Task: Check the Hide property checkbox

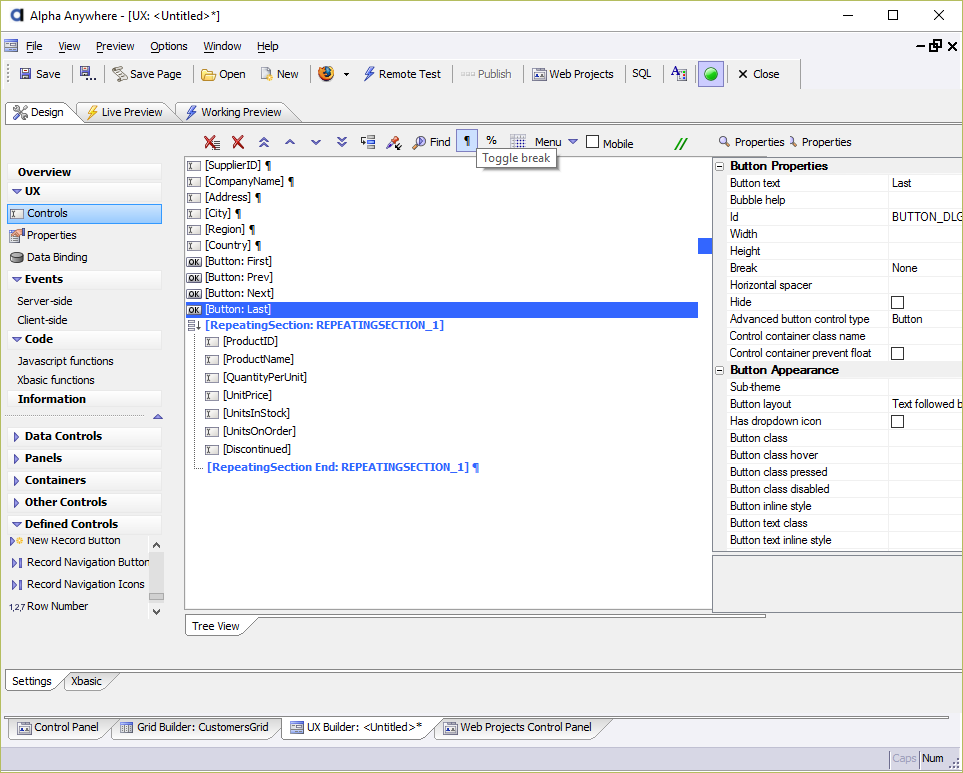Action: pyautogui.click(x=897, y=302)
